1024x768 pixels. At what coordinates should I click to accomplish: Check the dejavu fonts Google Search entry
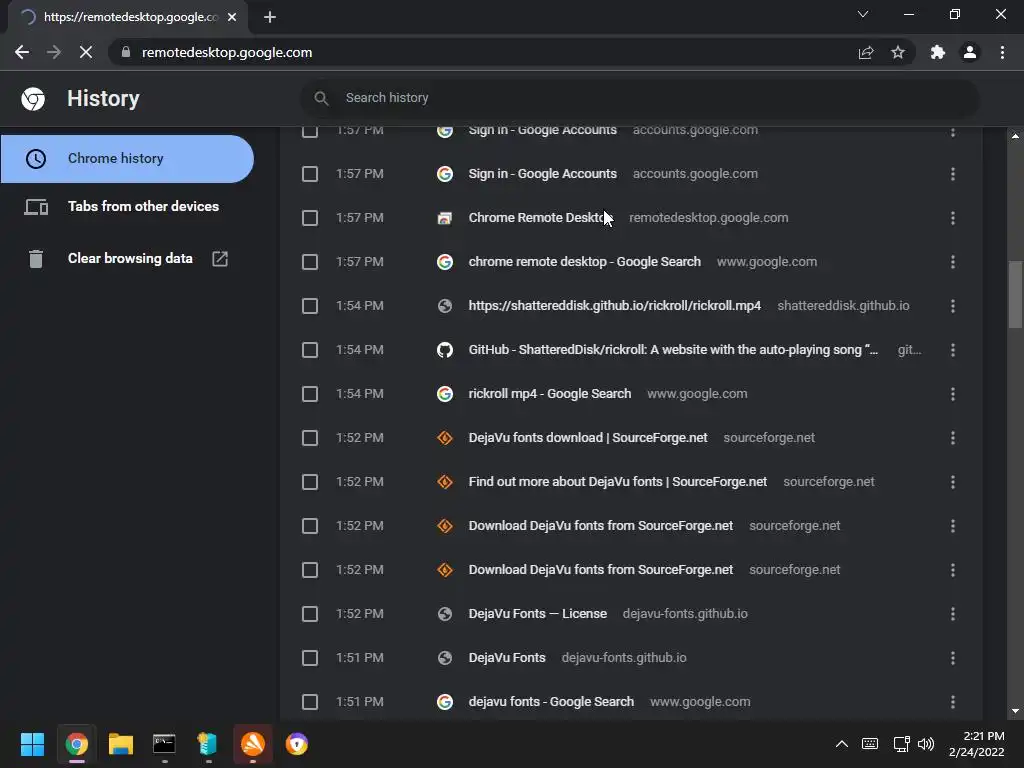tap(310, 701)
